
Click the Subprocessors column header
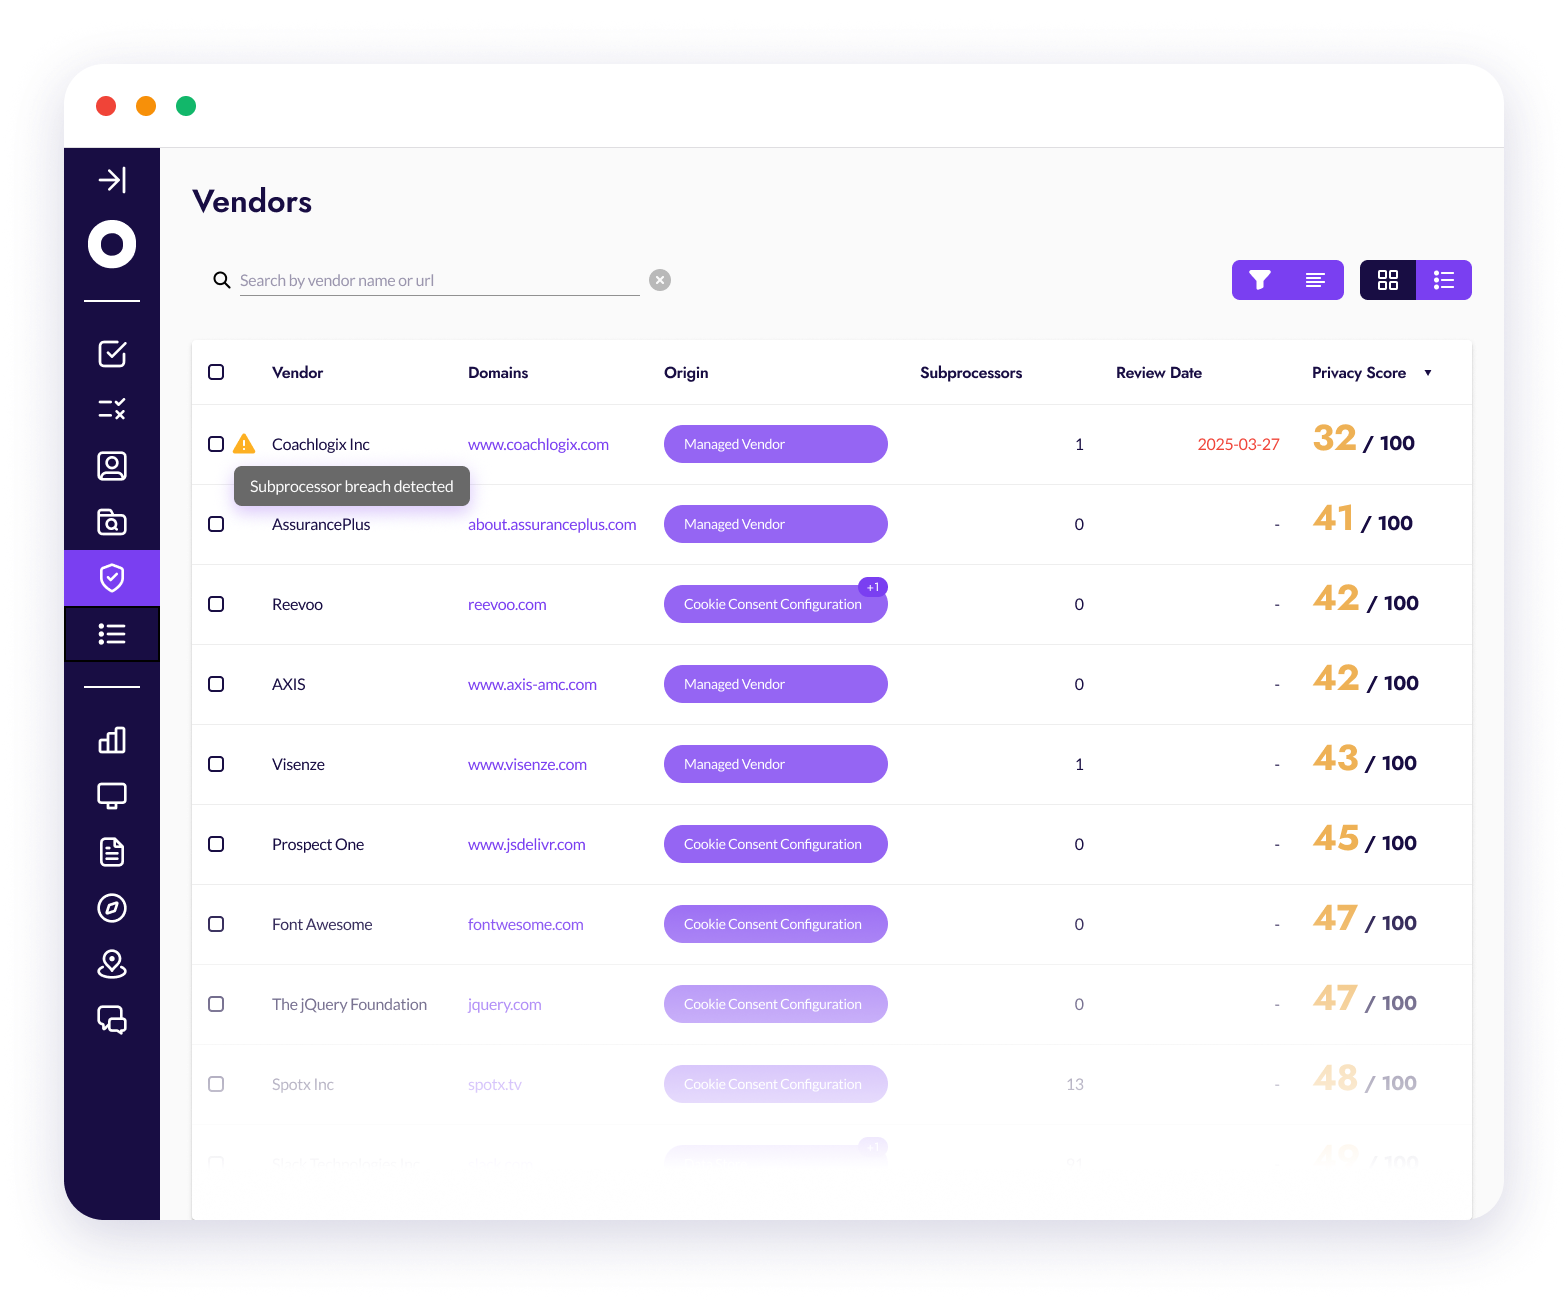[x=971, y=372]
